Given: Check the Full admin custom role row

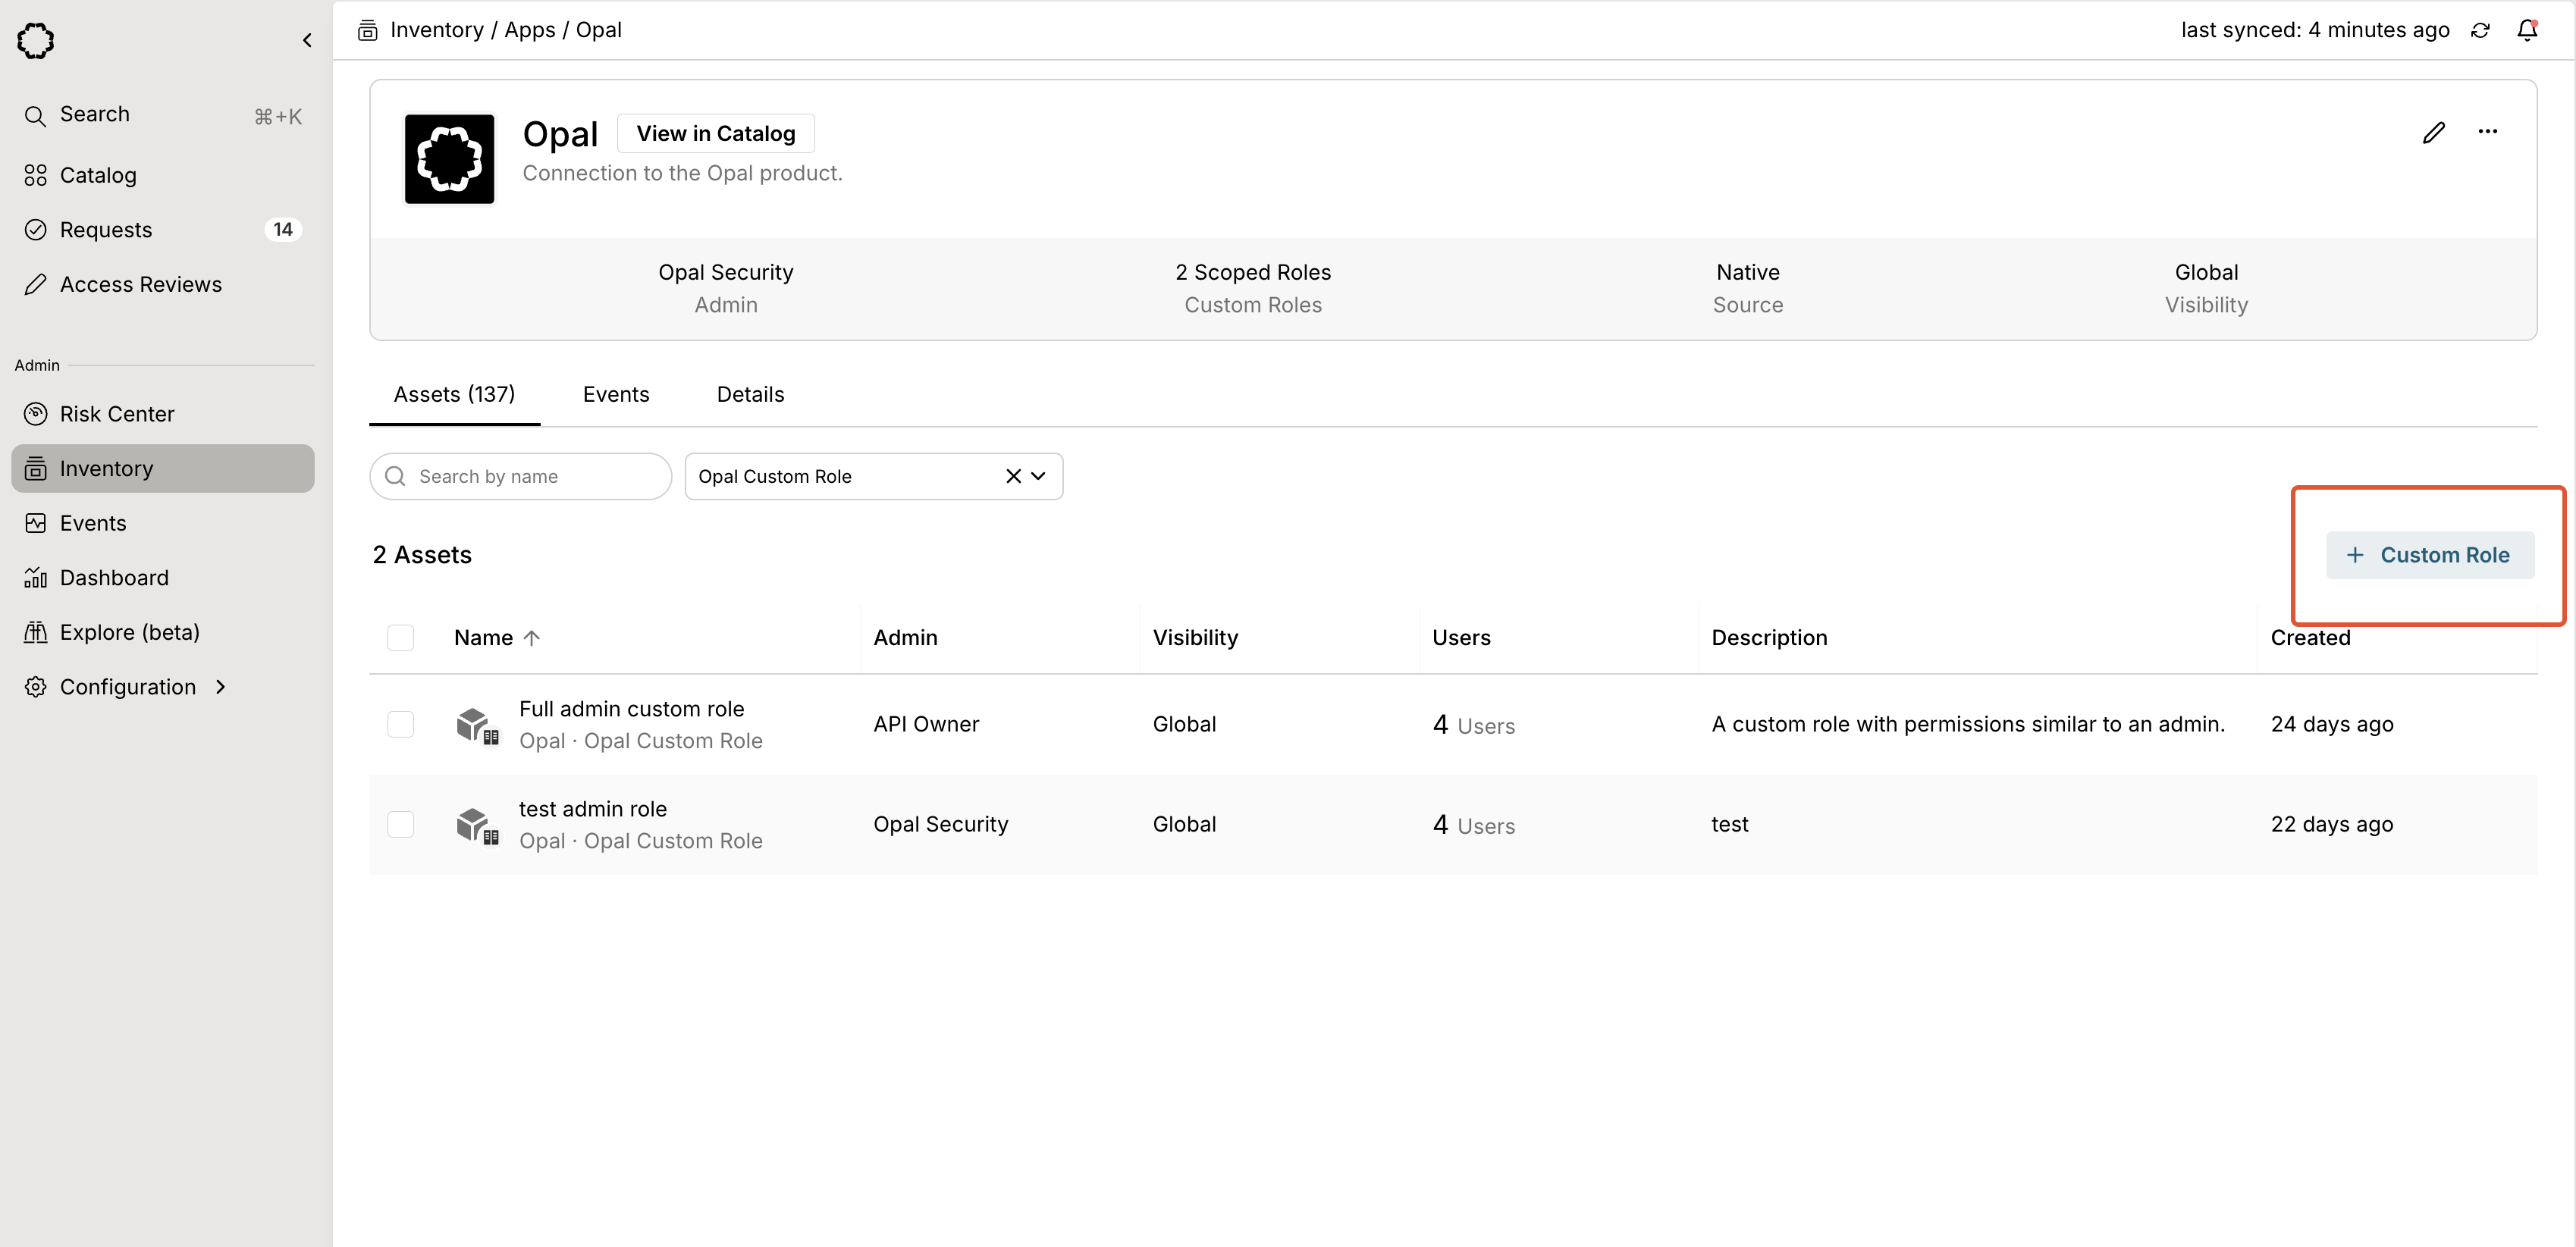Looking at the screenshot, I should (x=400, y=725).
